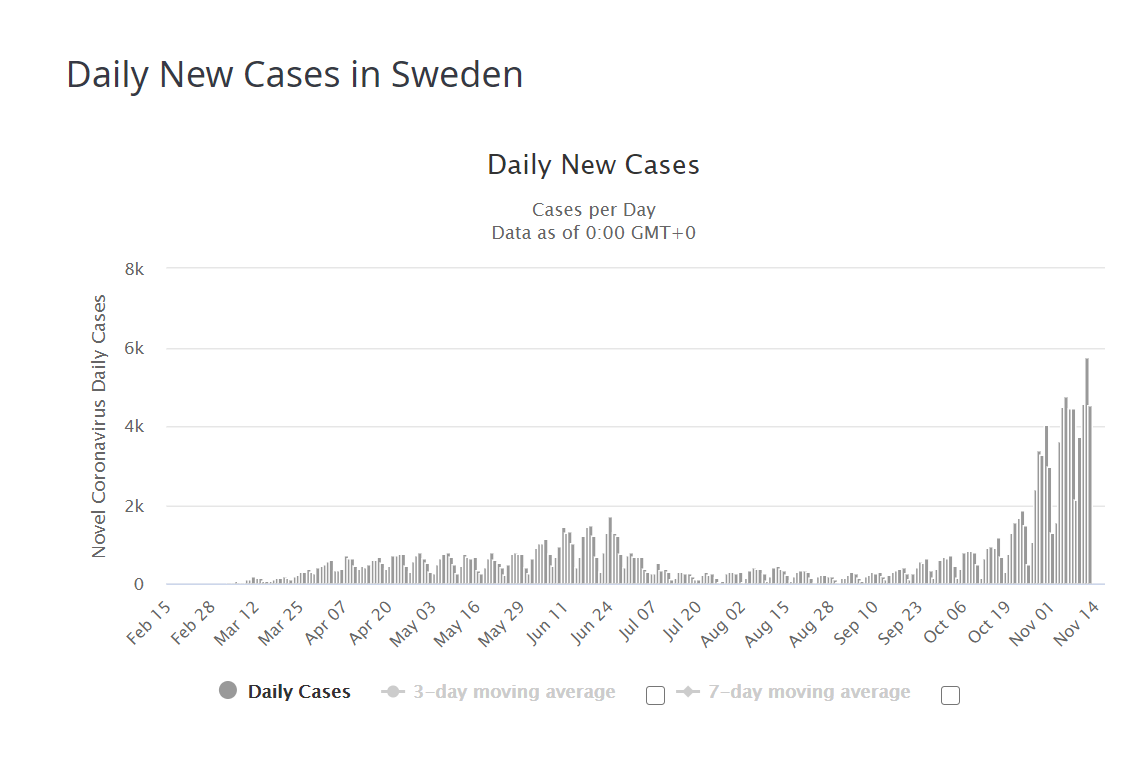This screenshot has width=1135, height=768.
Task: Tick the 7-day moving average checkbox
Action: point(950,695)
